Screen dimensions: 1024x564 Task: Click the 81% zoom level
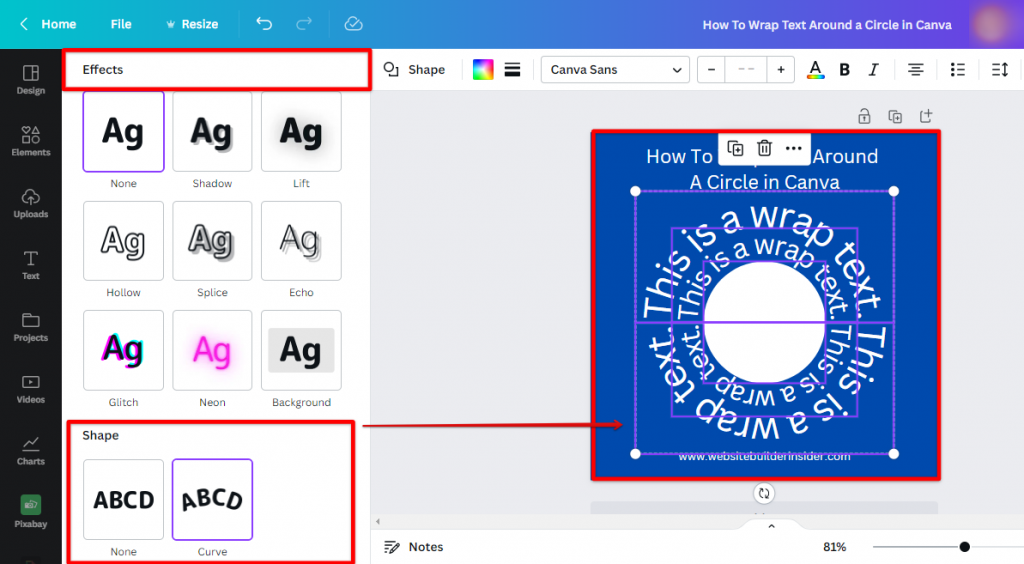click(x=835, y=547)
